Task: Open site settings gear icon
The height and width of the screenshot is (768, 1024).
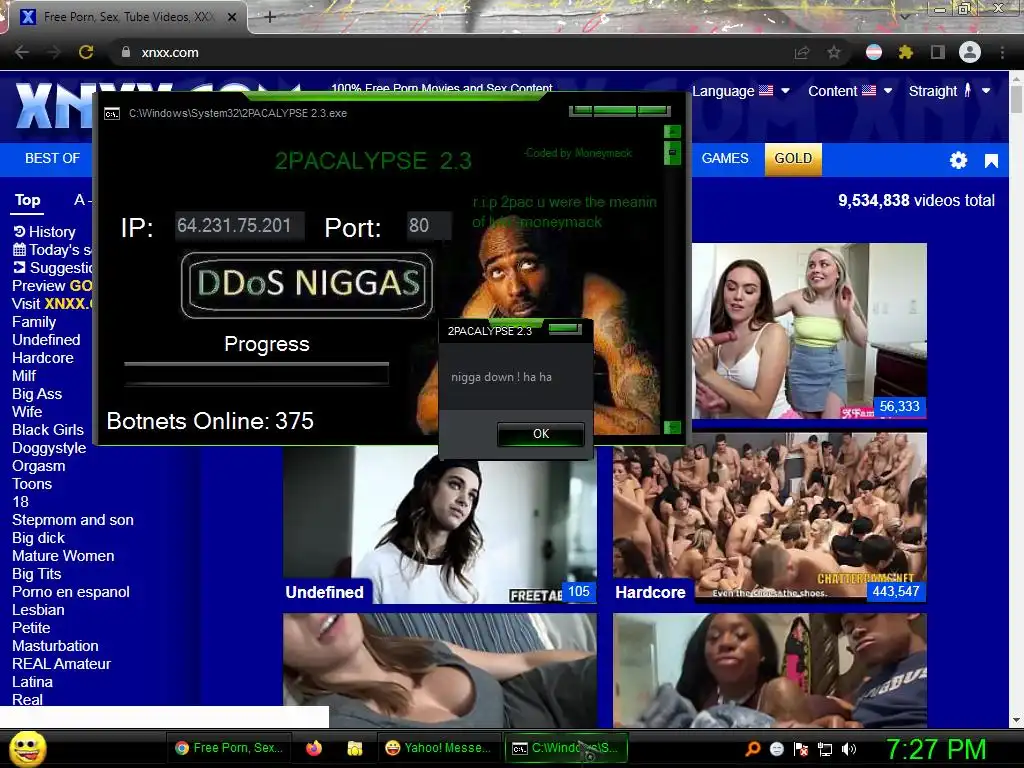Action: coord(958,161)
